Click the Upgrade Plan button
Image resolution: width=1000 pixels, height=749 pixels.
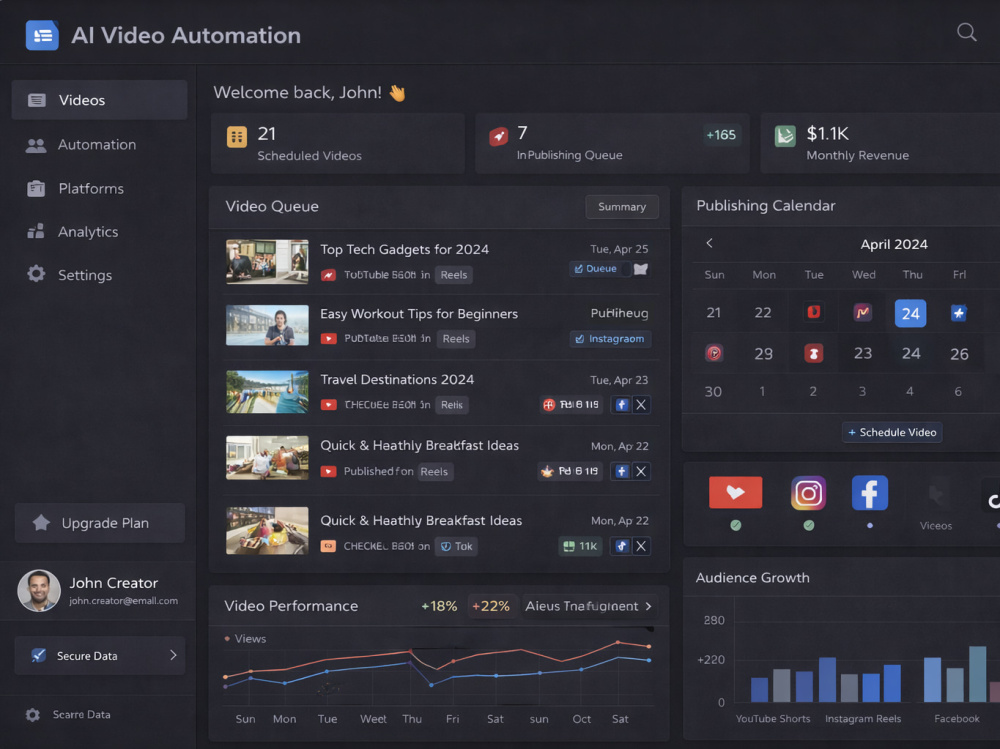[x=99, y=523]
